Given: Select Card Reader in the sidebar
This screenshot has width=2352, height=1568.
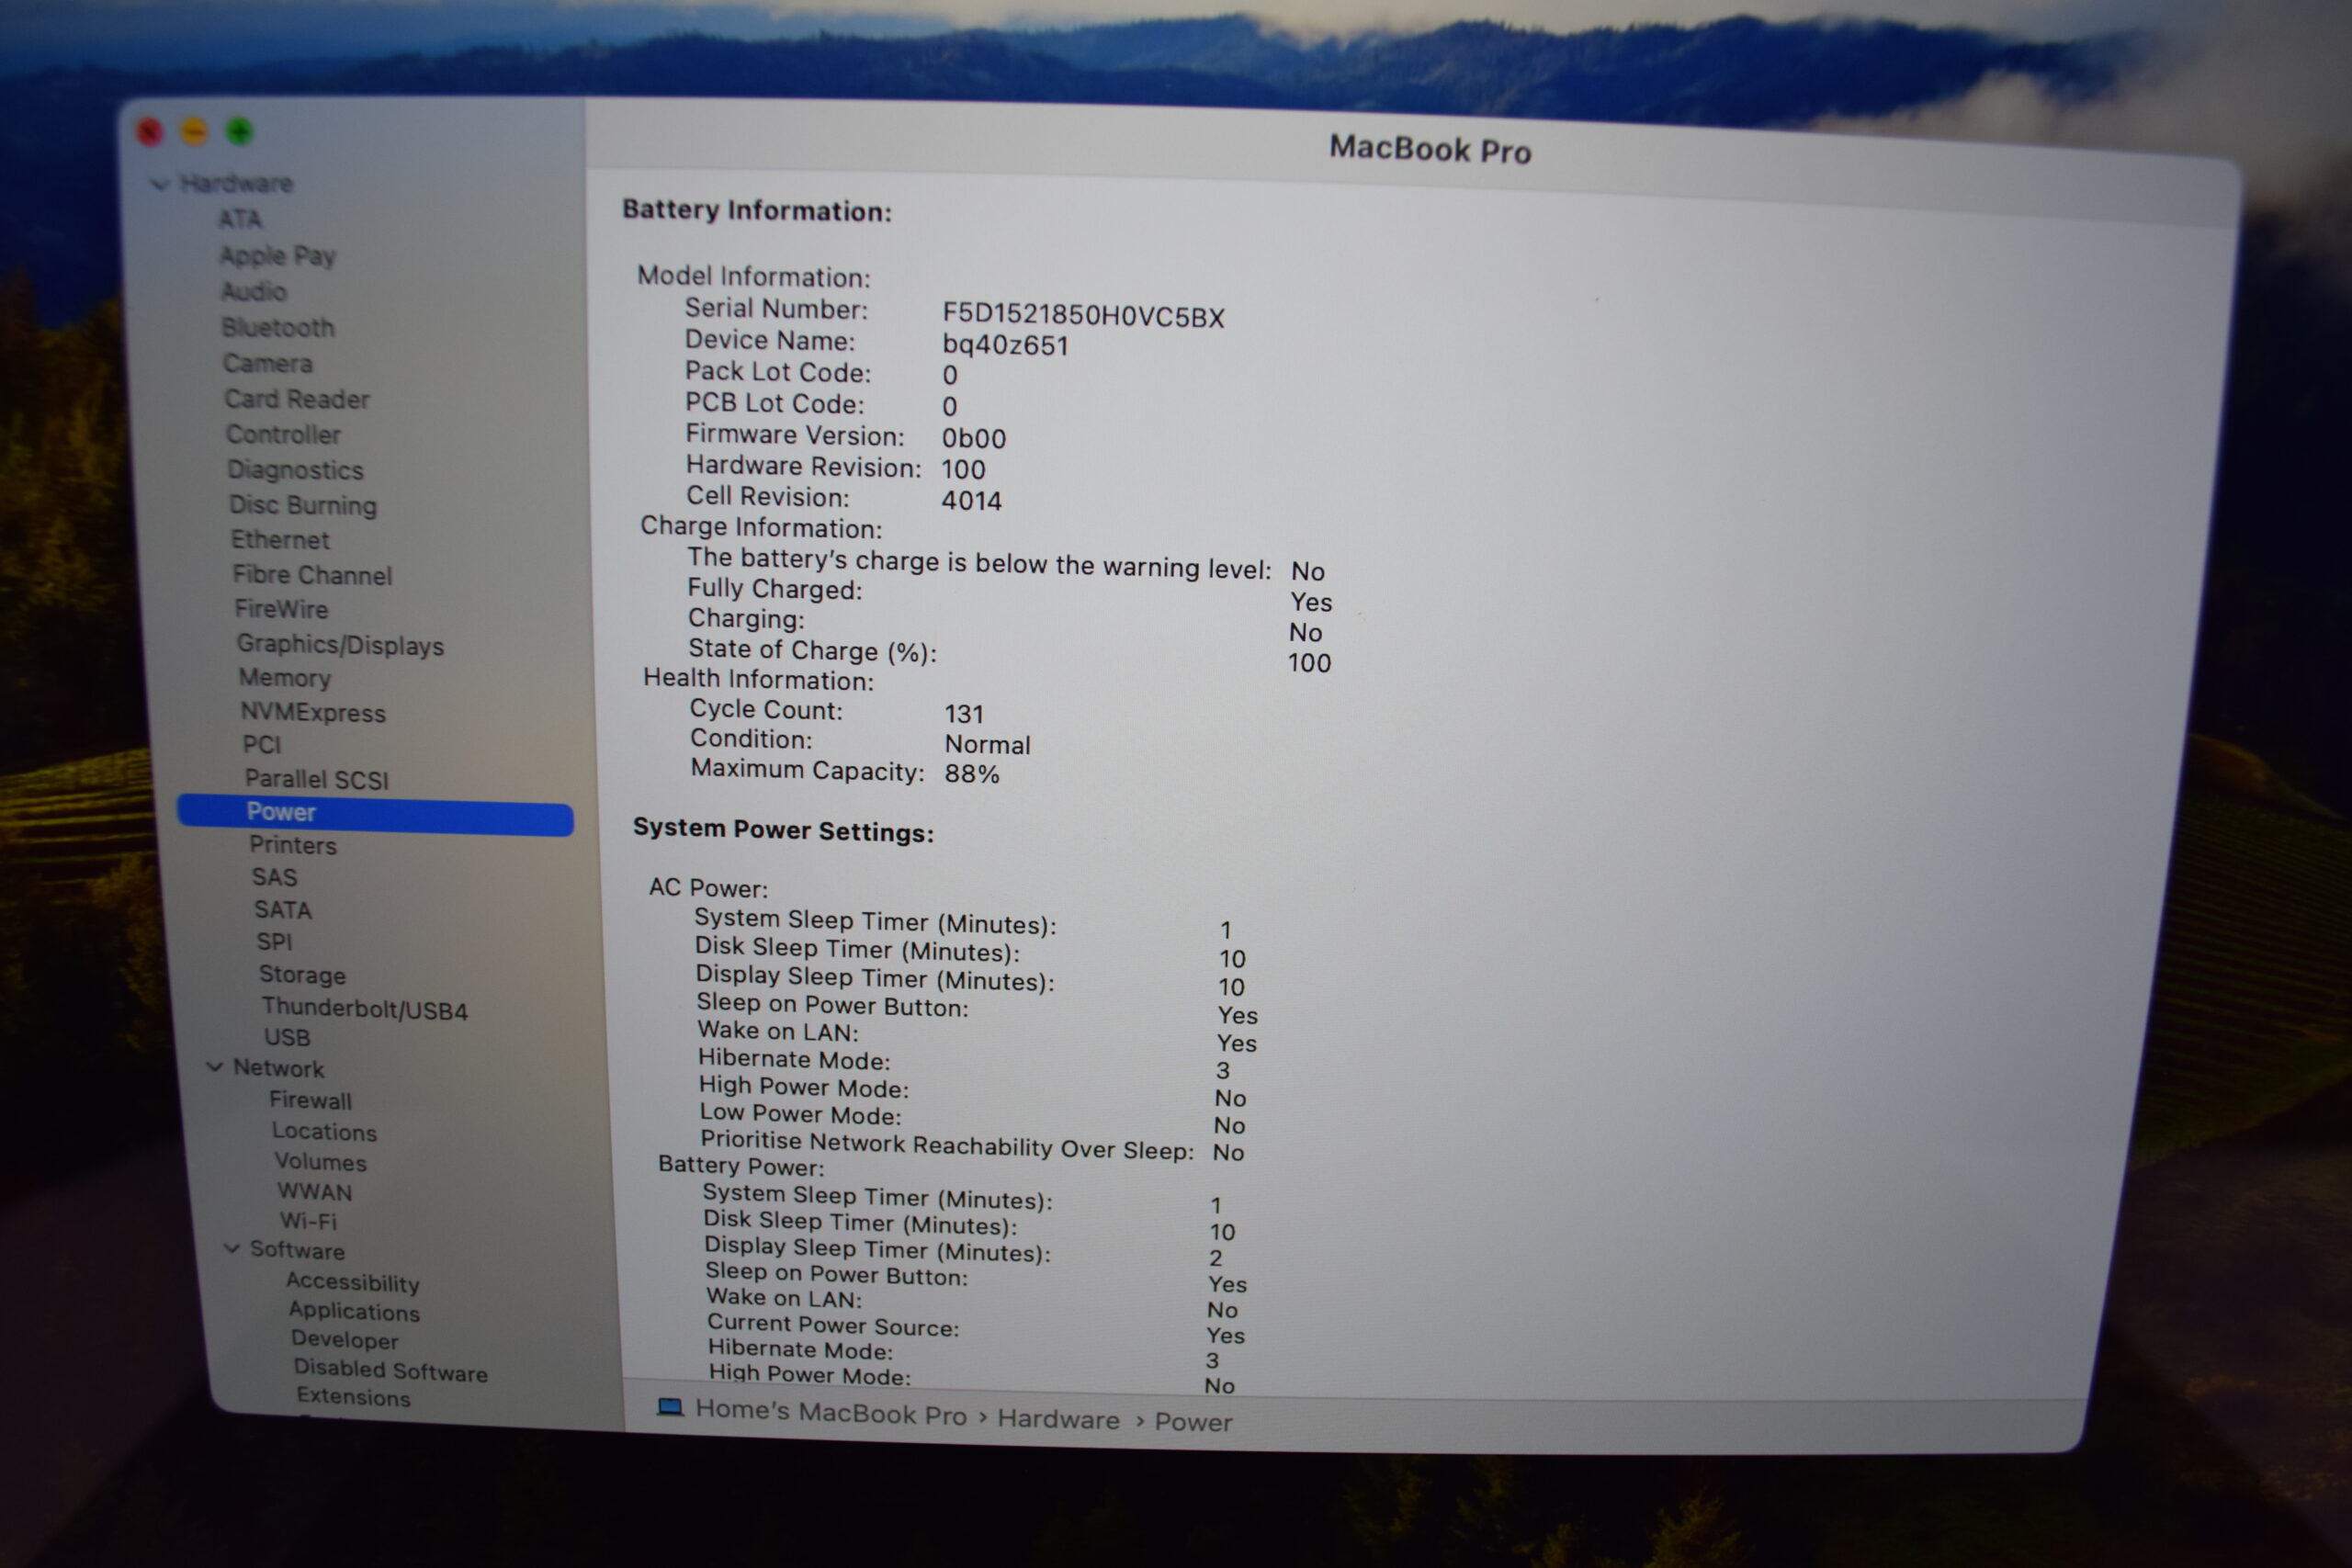Looking at the screenshot, I should pyautogui.click(x=297, y=399).
